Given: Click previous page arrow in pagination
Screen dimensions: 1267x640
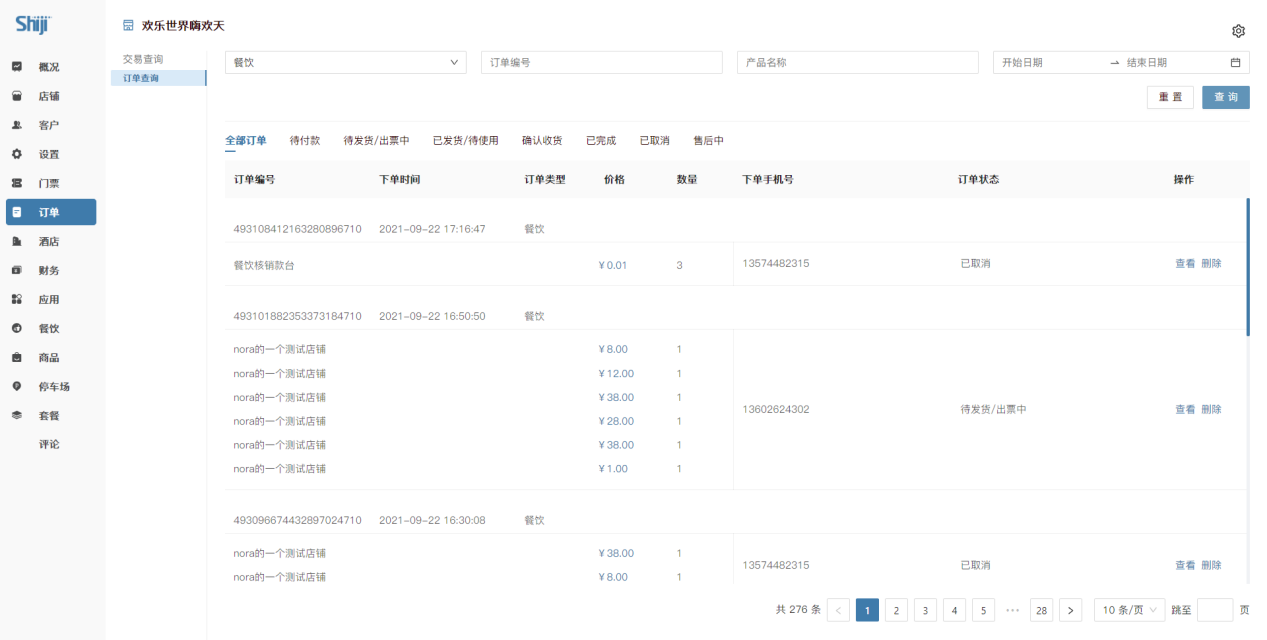Looking at the screenshot, I should (x=838, y=610).
